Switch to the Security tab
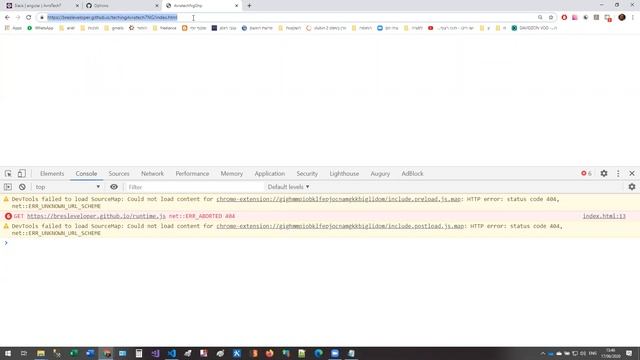The image size is (640, 360). point(307,173)
